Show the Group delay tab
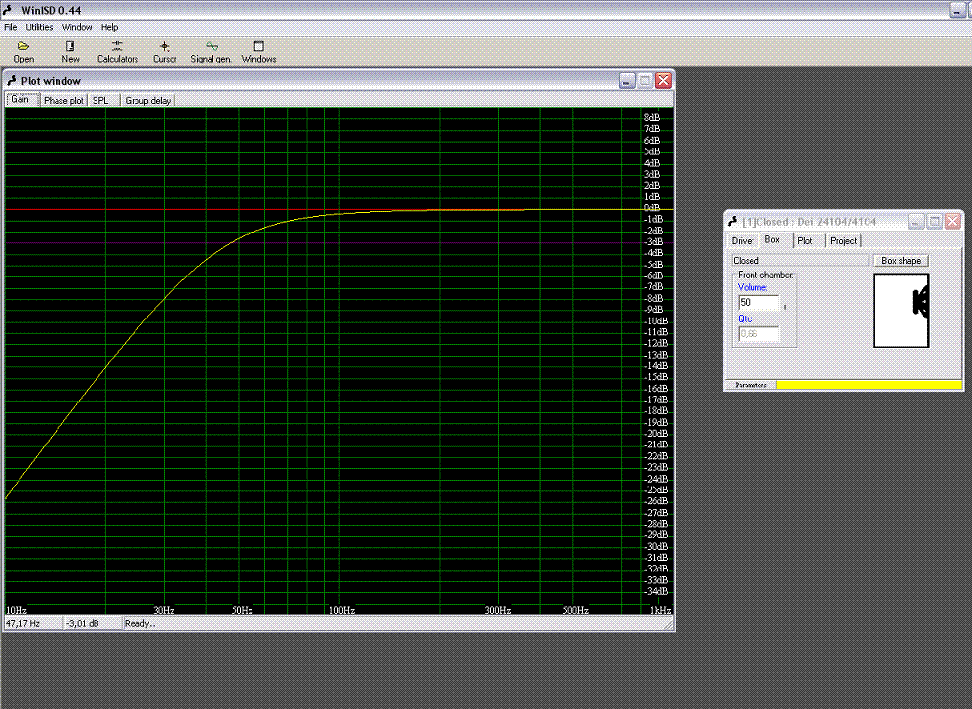The image size is (972, 709). point(148,100)
